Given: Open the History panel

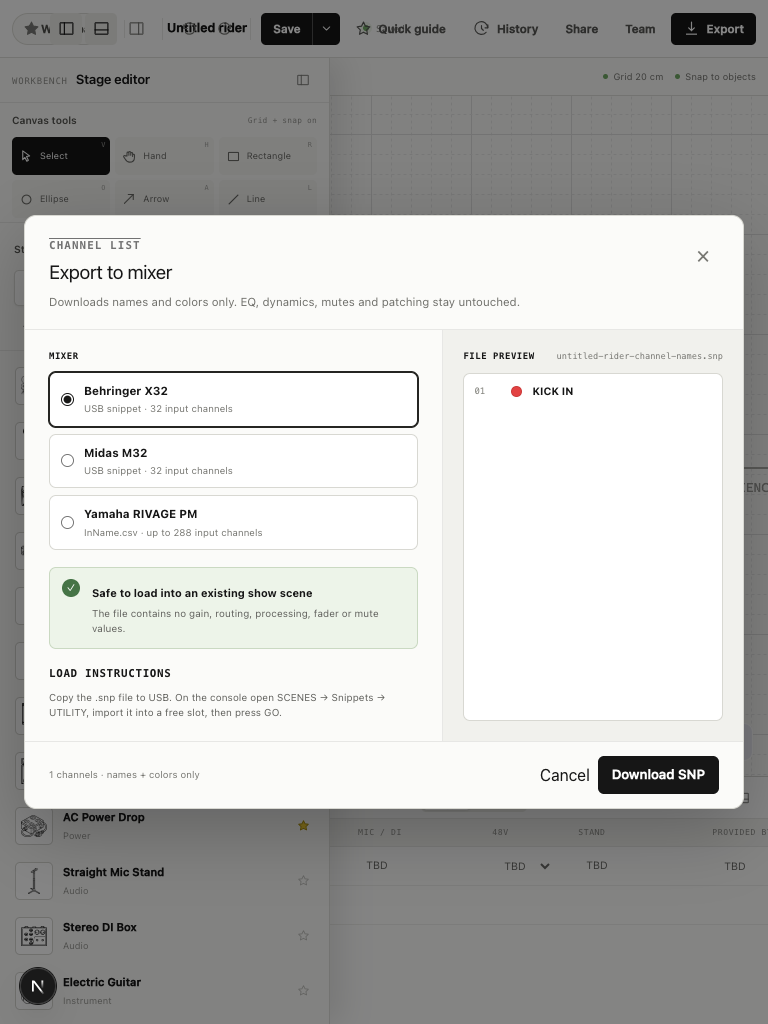Looking at the screenshot, I should (x=506, y=29).
